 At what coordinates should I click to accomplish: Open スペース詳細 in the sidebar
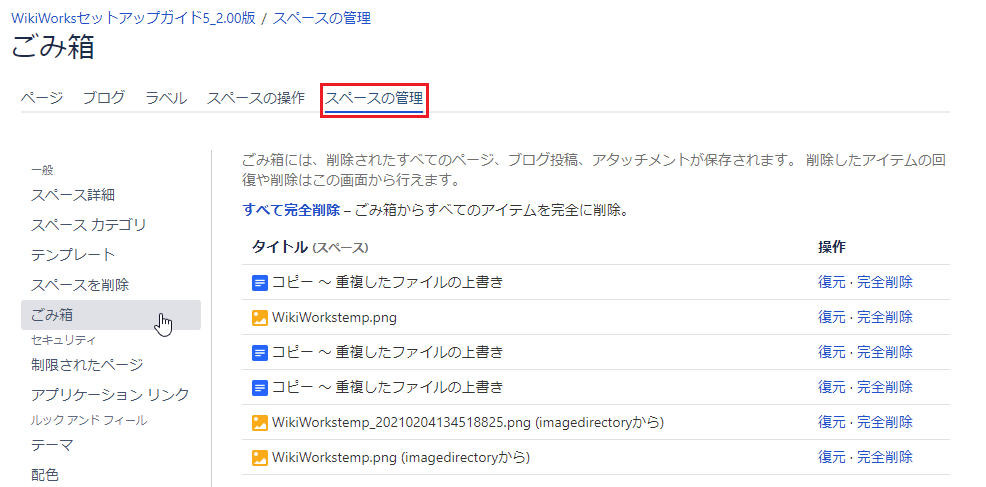pos(73,195)
